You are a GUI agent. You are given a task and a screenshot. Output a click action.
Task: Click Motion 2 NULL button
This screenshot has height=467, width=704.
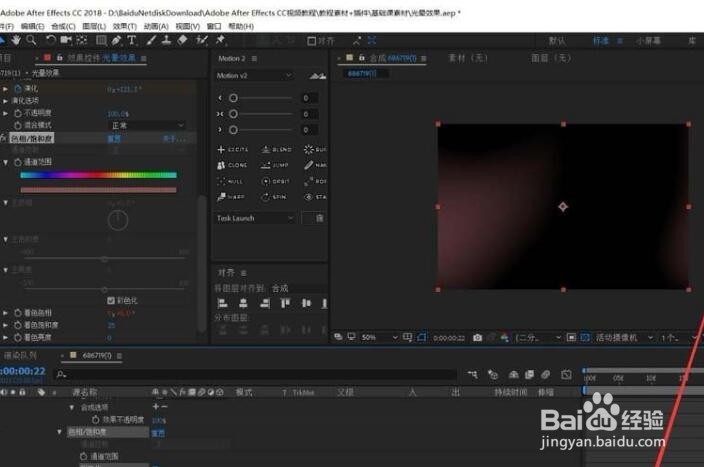pos(230,181)
